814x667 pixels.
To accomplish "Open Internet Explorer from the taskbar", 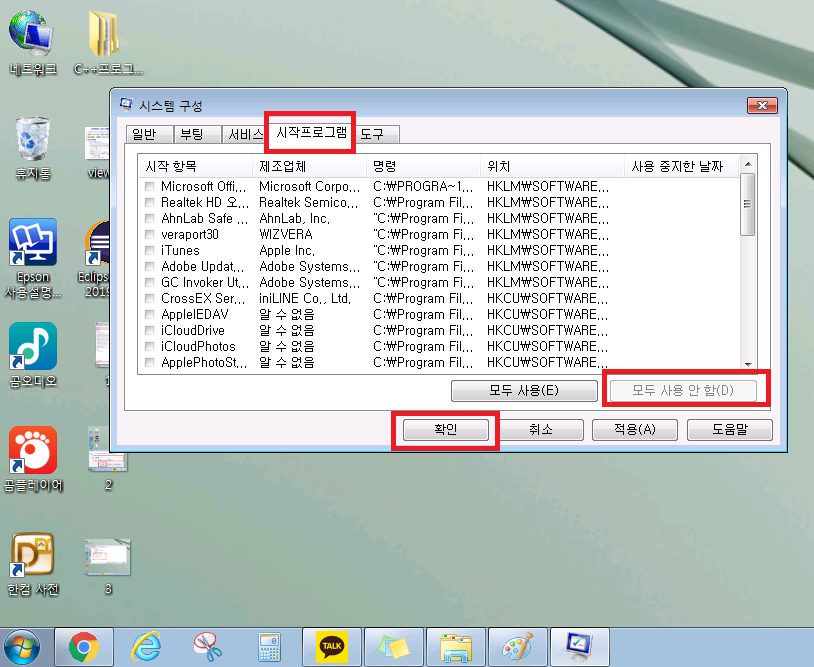I will [x=146, y=647].
